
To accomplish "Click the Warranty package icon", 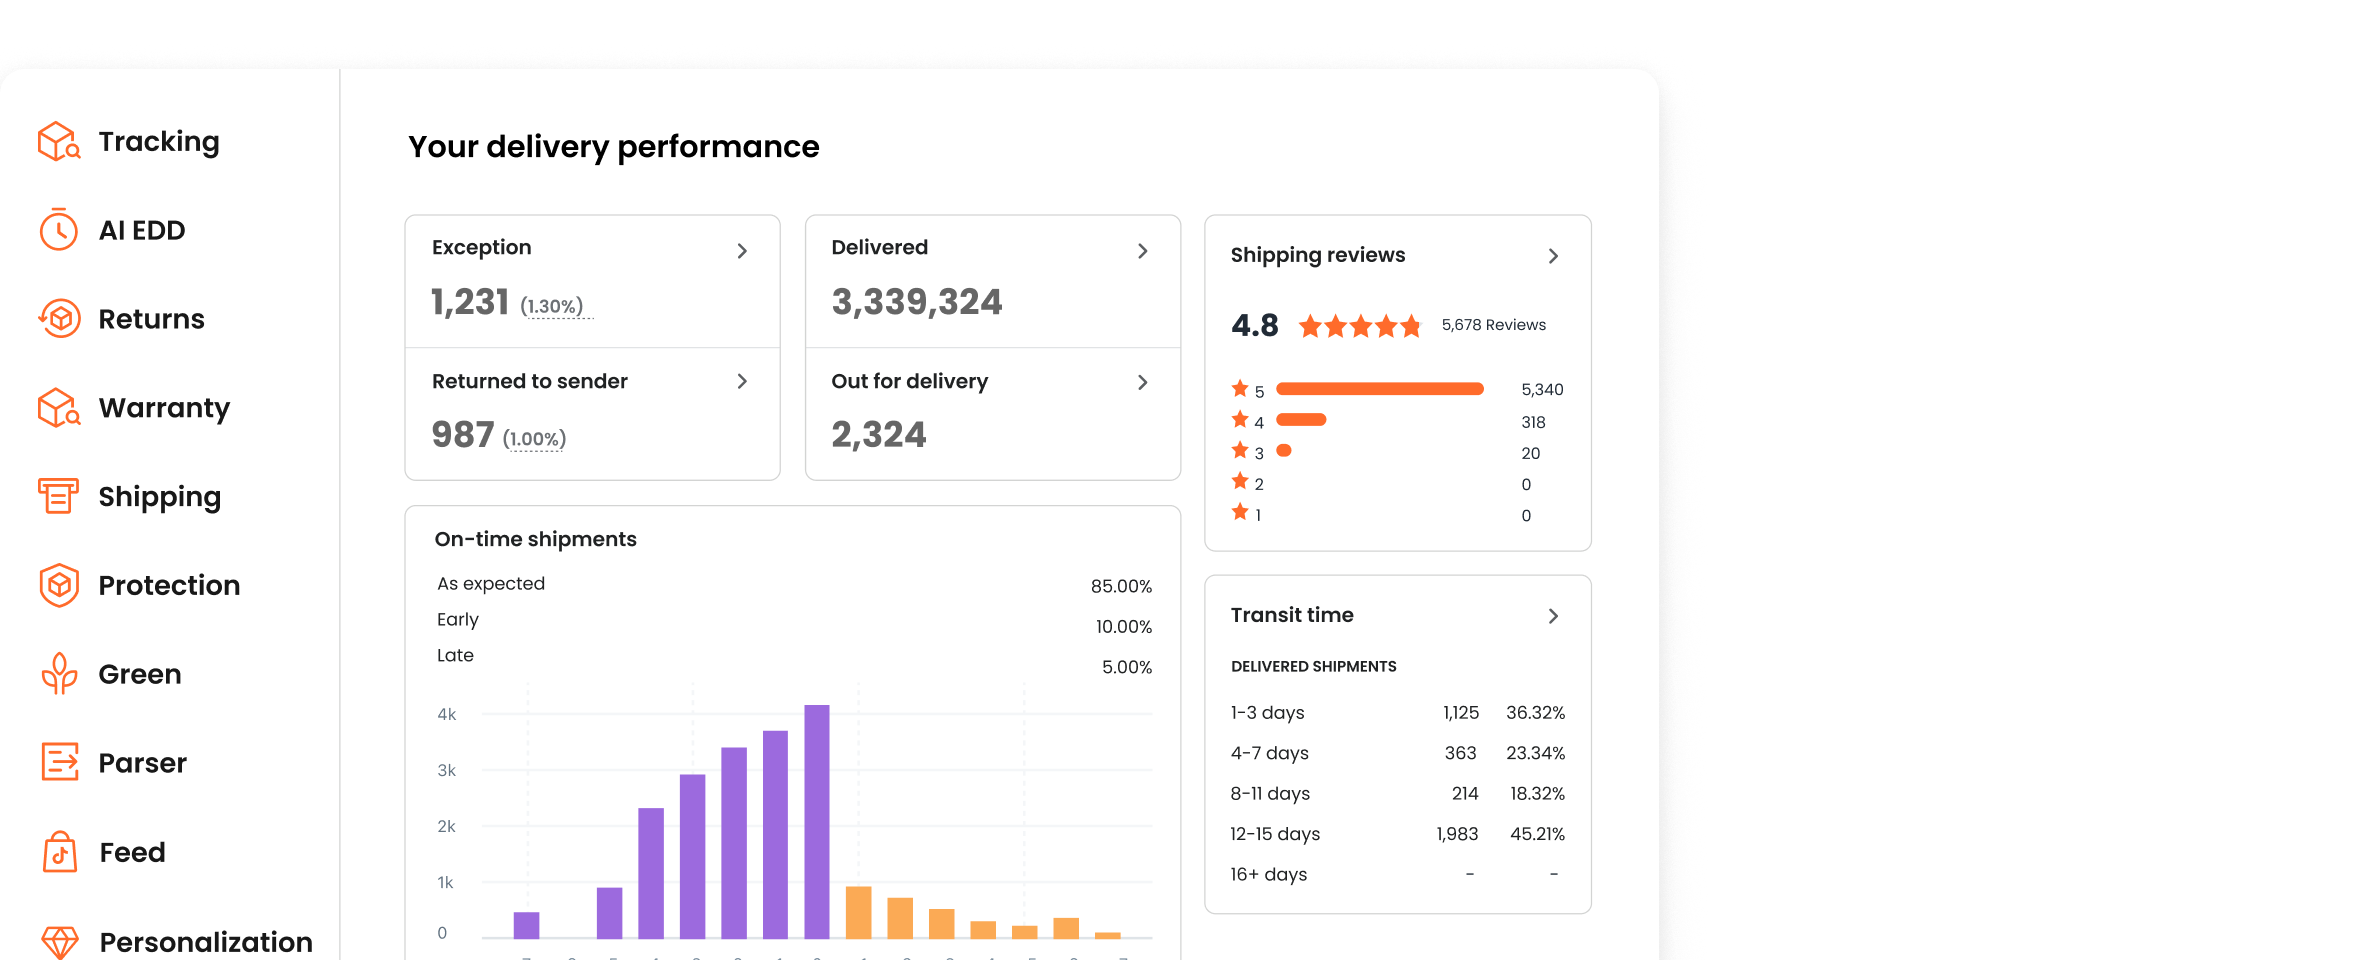I will point(59,408).
